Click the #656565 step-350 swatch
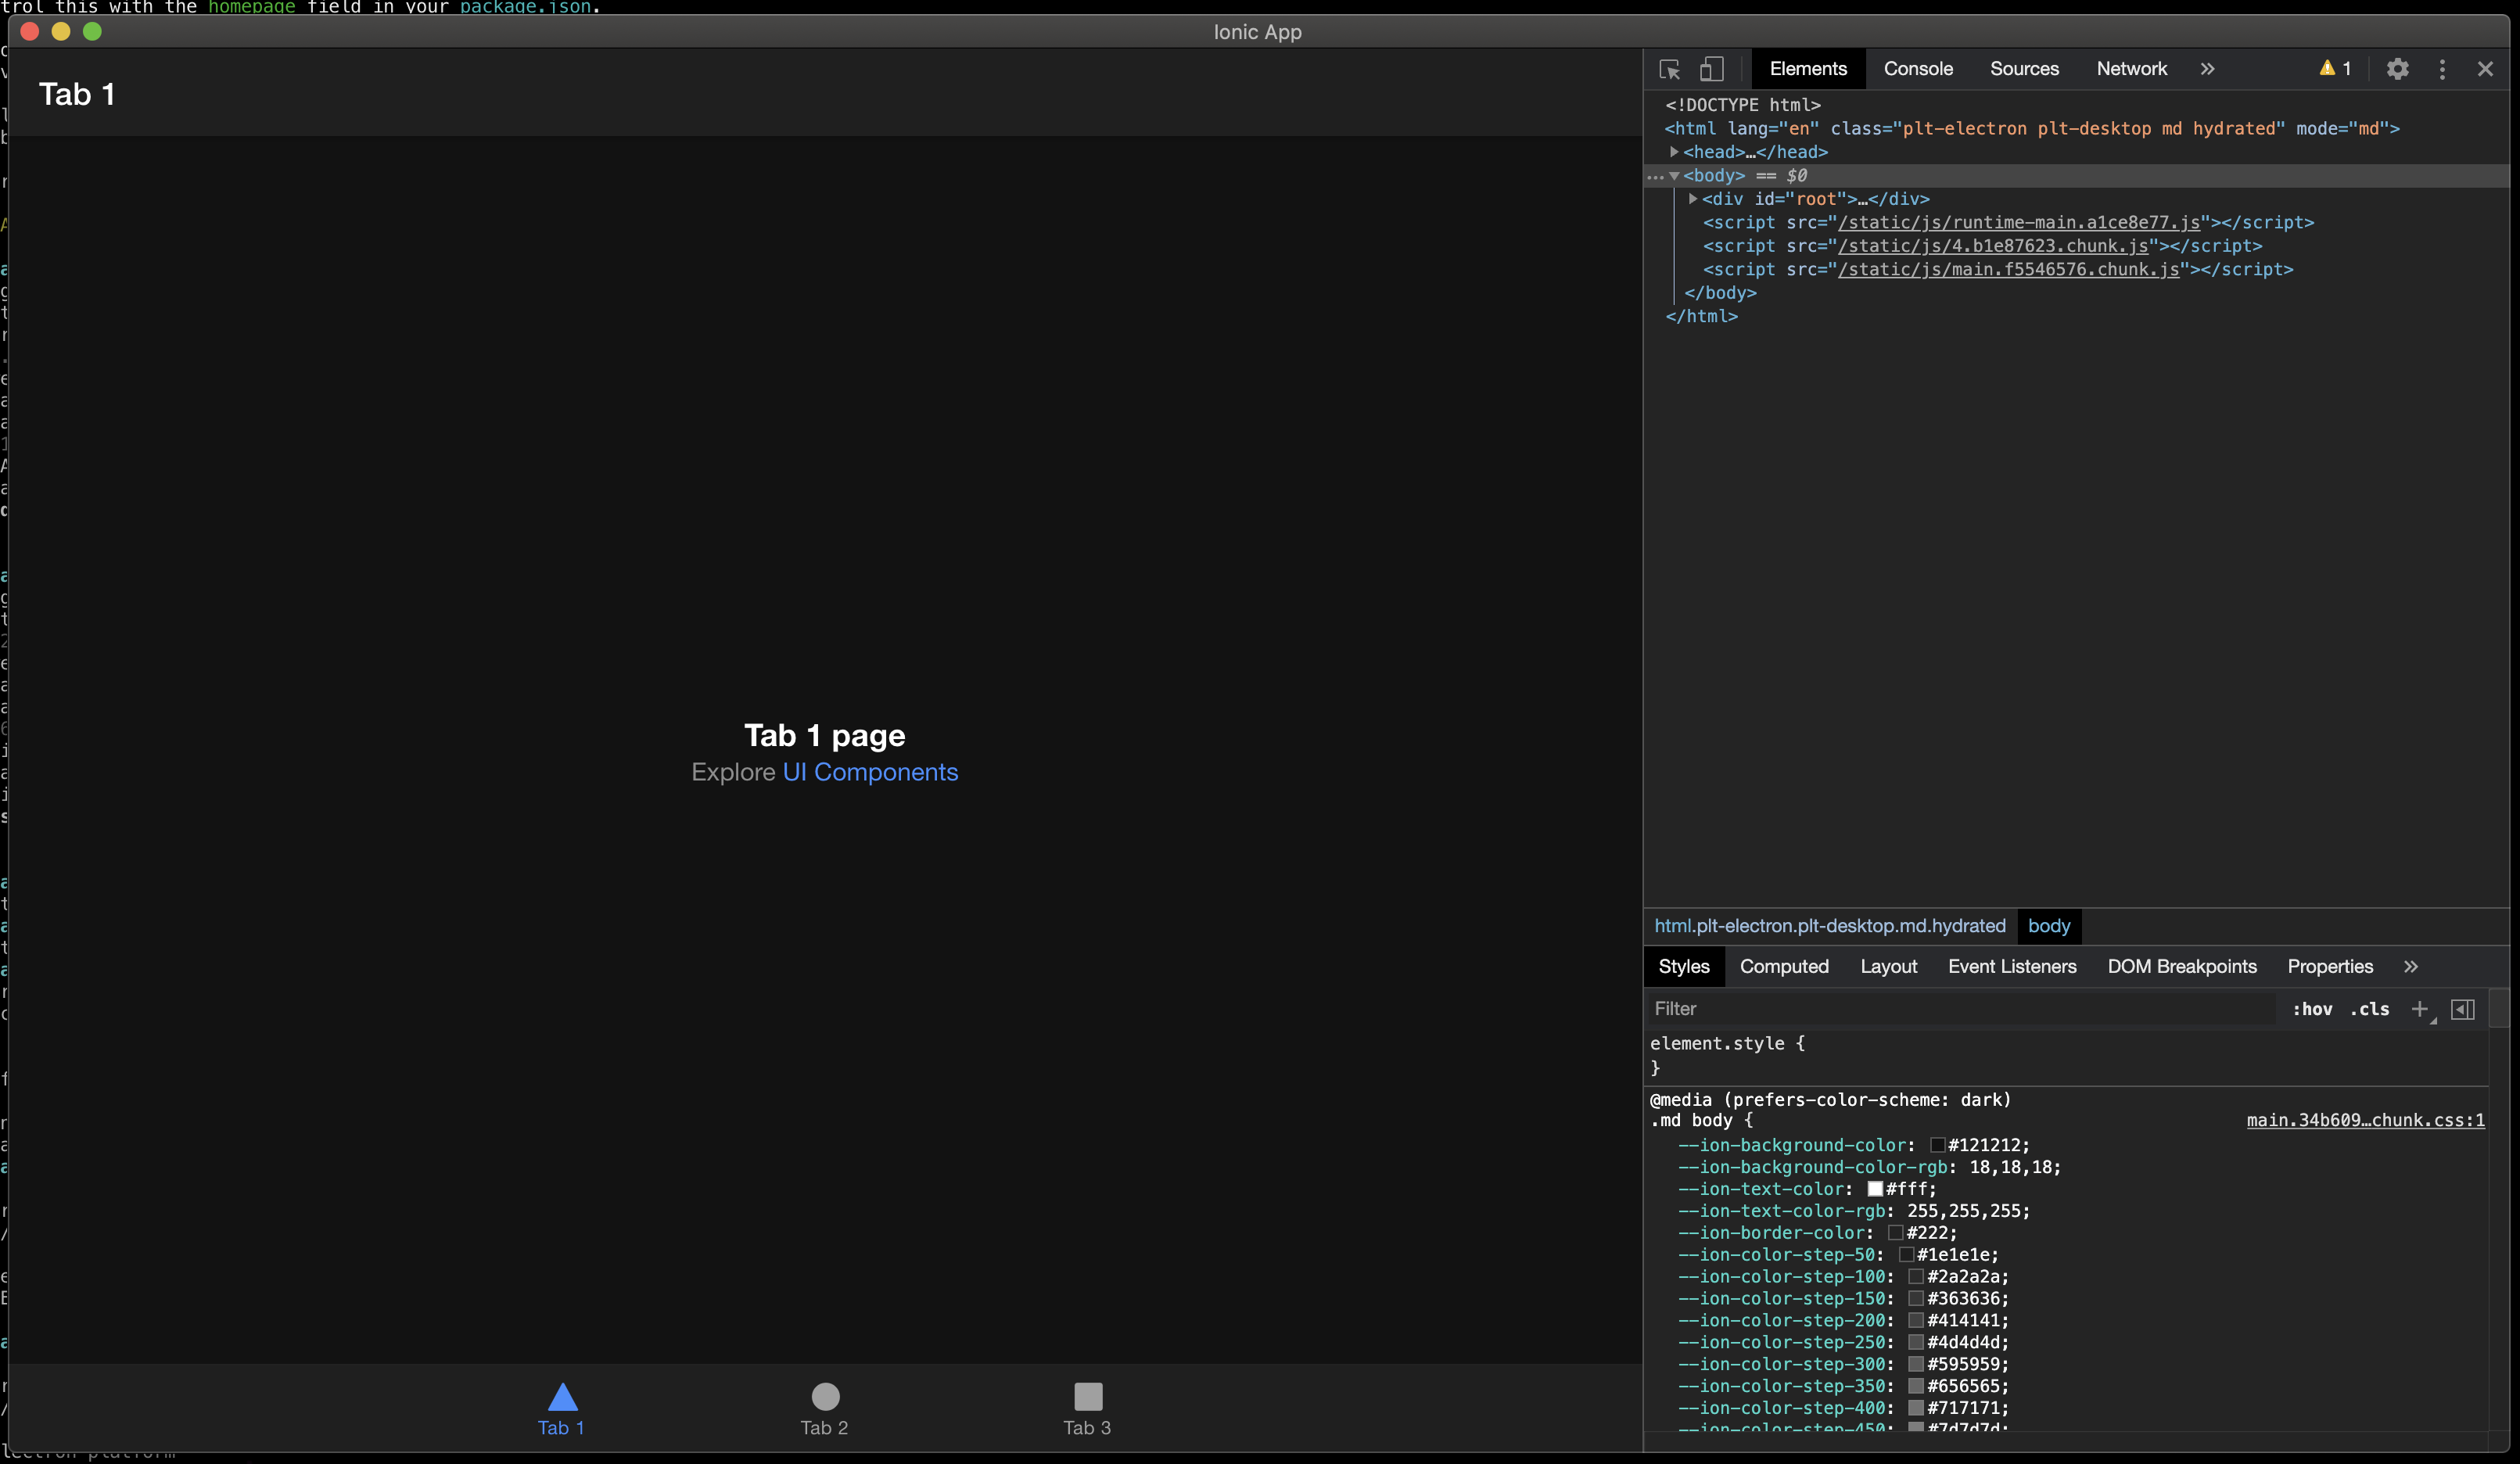The image size is (2520, 1464). [1916, 1387]
